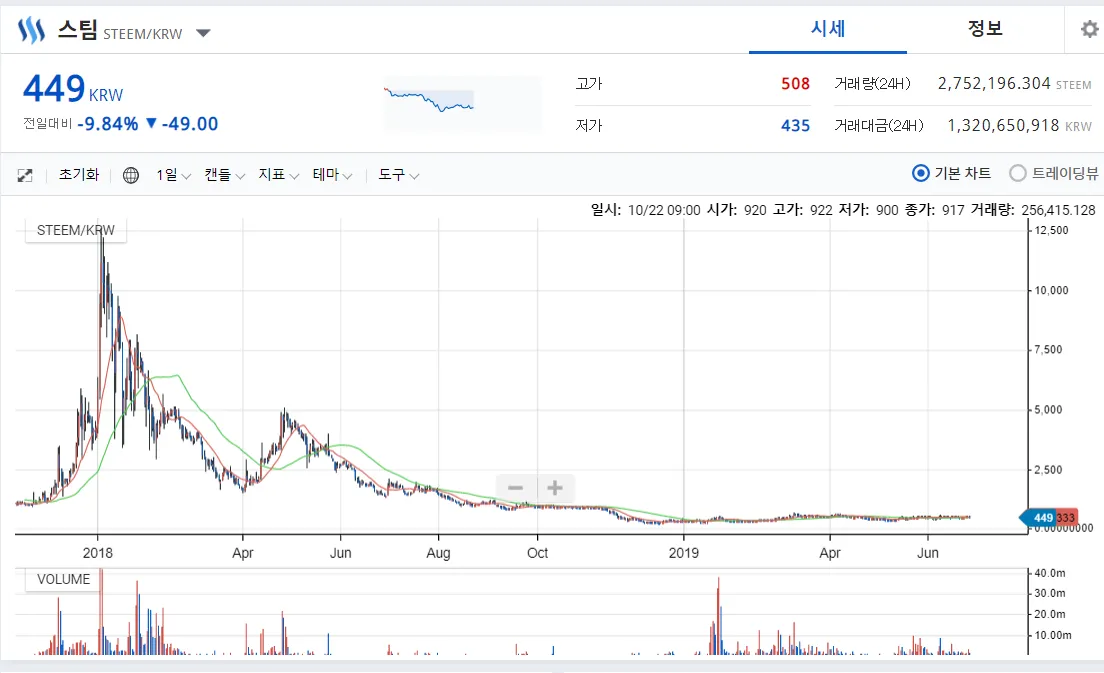Select the 트레이딩뷰 radio button

[1017, 173]
